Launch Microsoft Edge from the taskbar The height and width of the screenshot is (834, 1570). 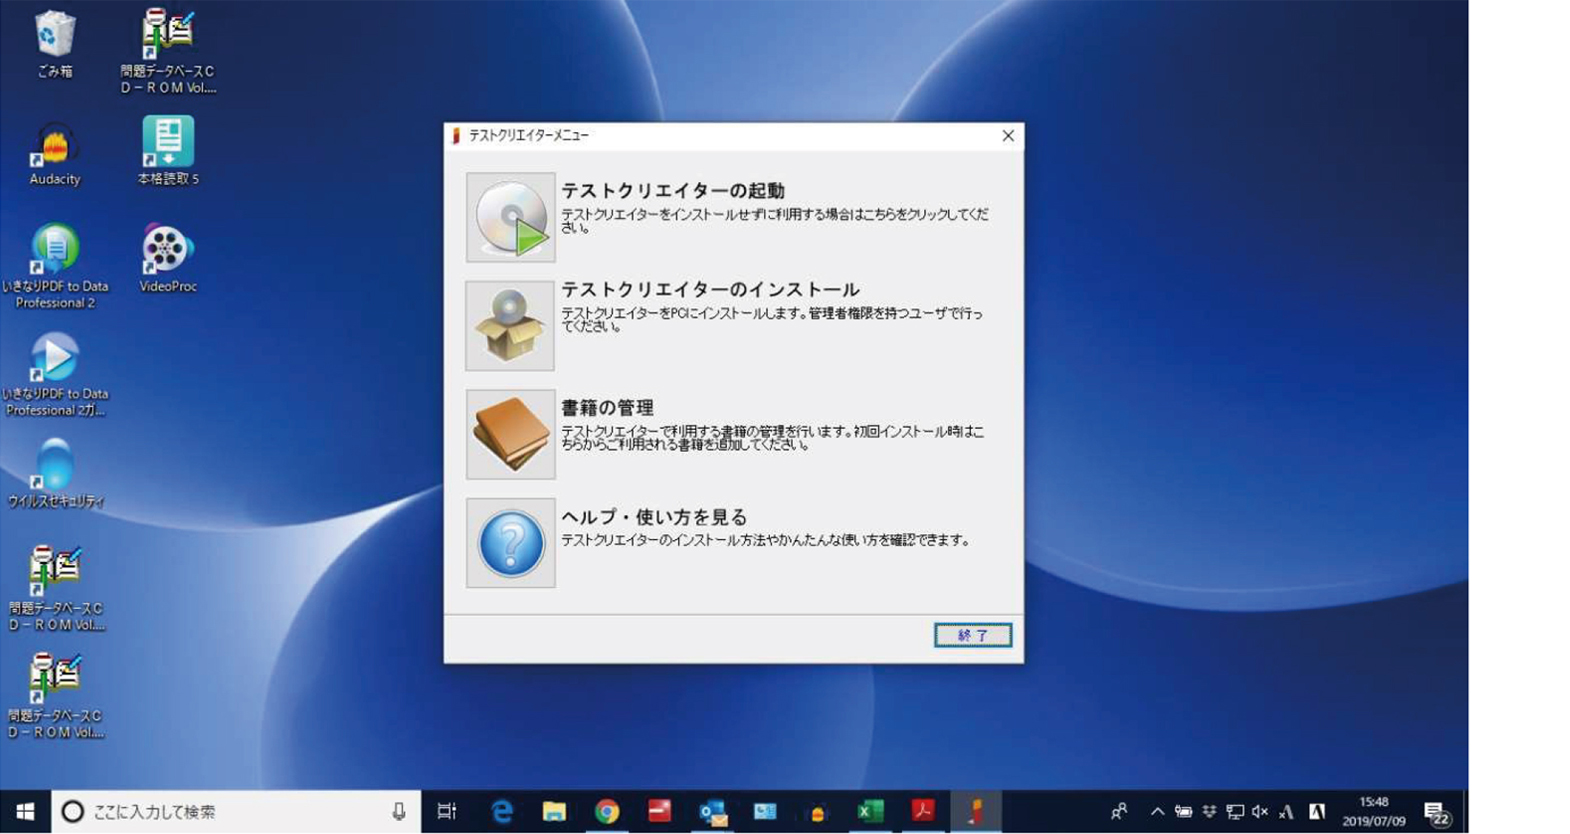click(x=502, y=812)
